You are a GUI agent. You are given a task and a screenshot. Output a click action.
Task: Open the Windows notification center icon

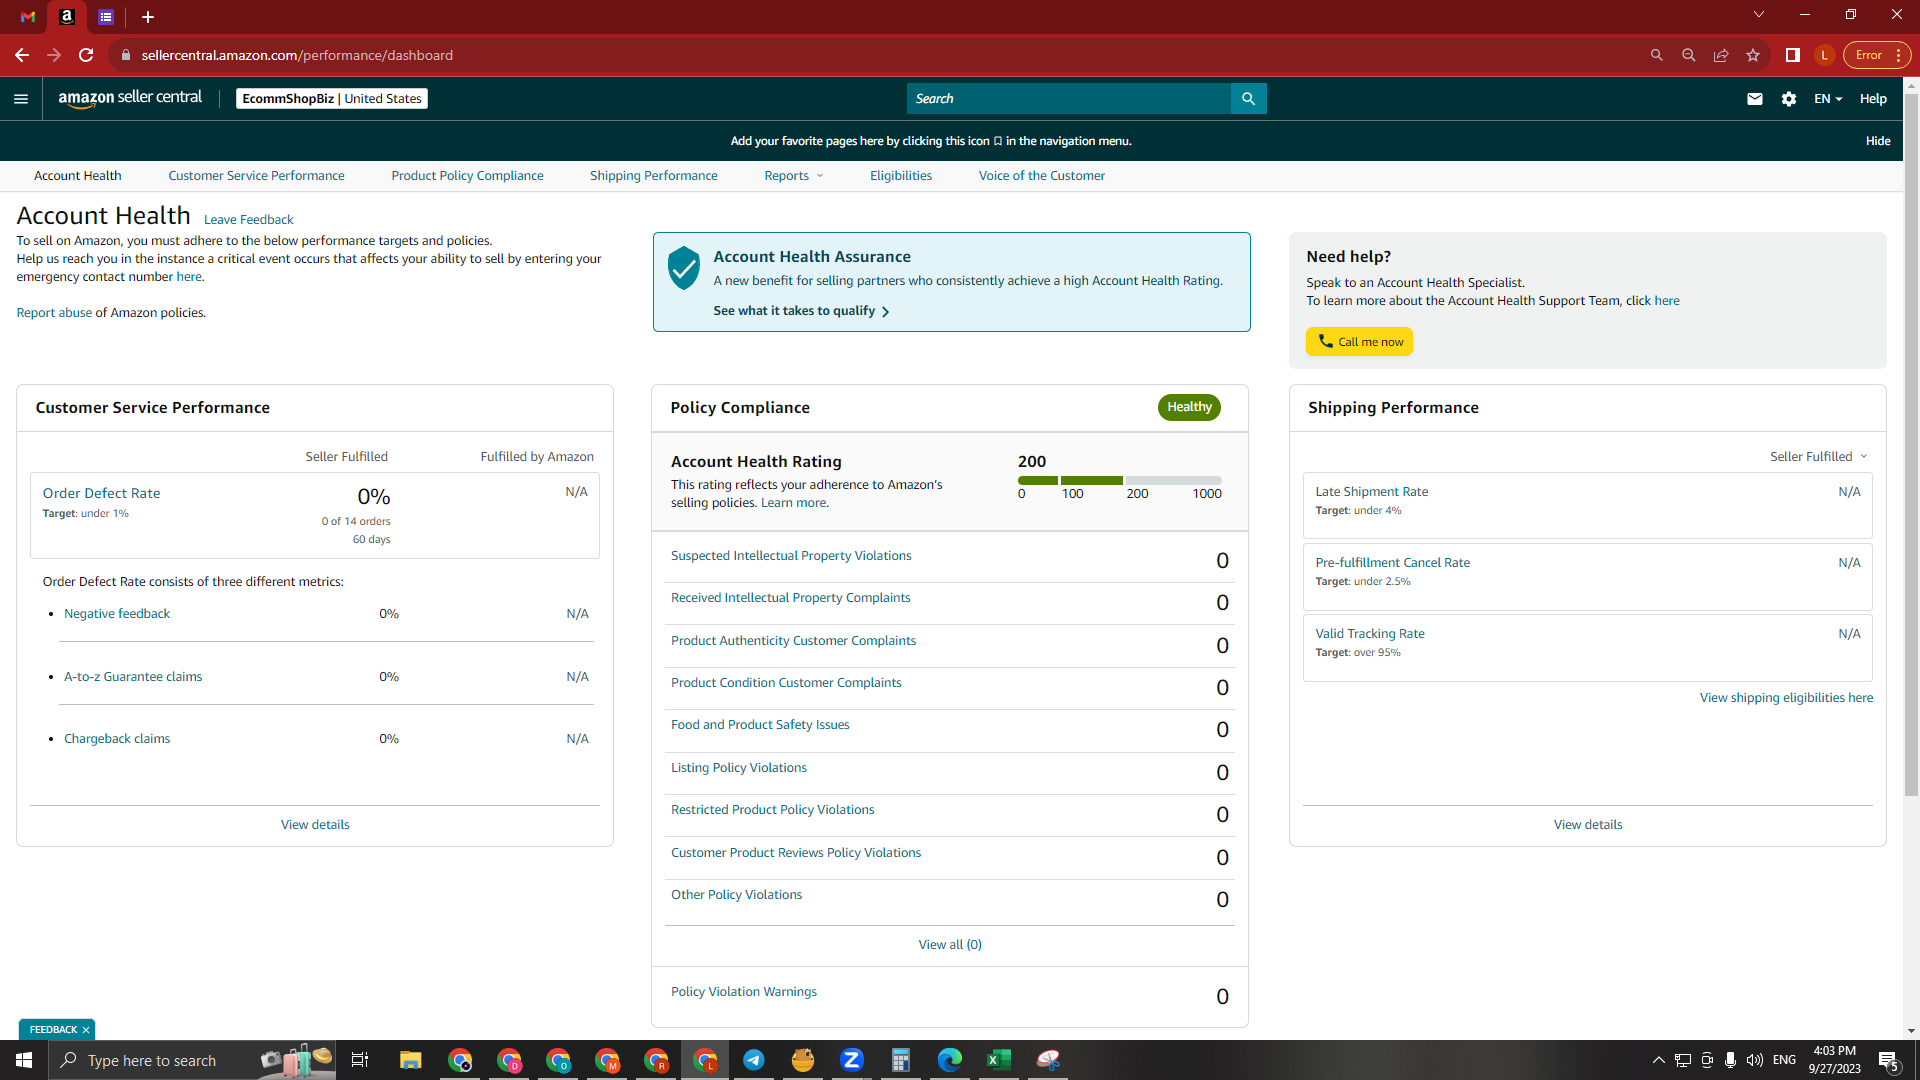1889,1061
